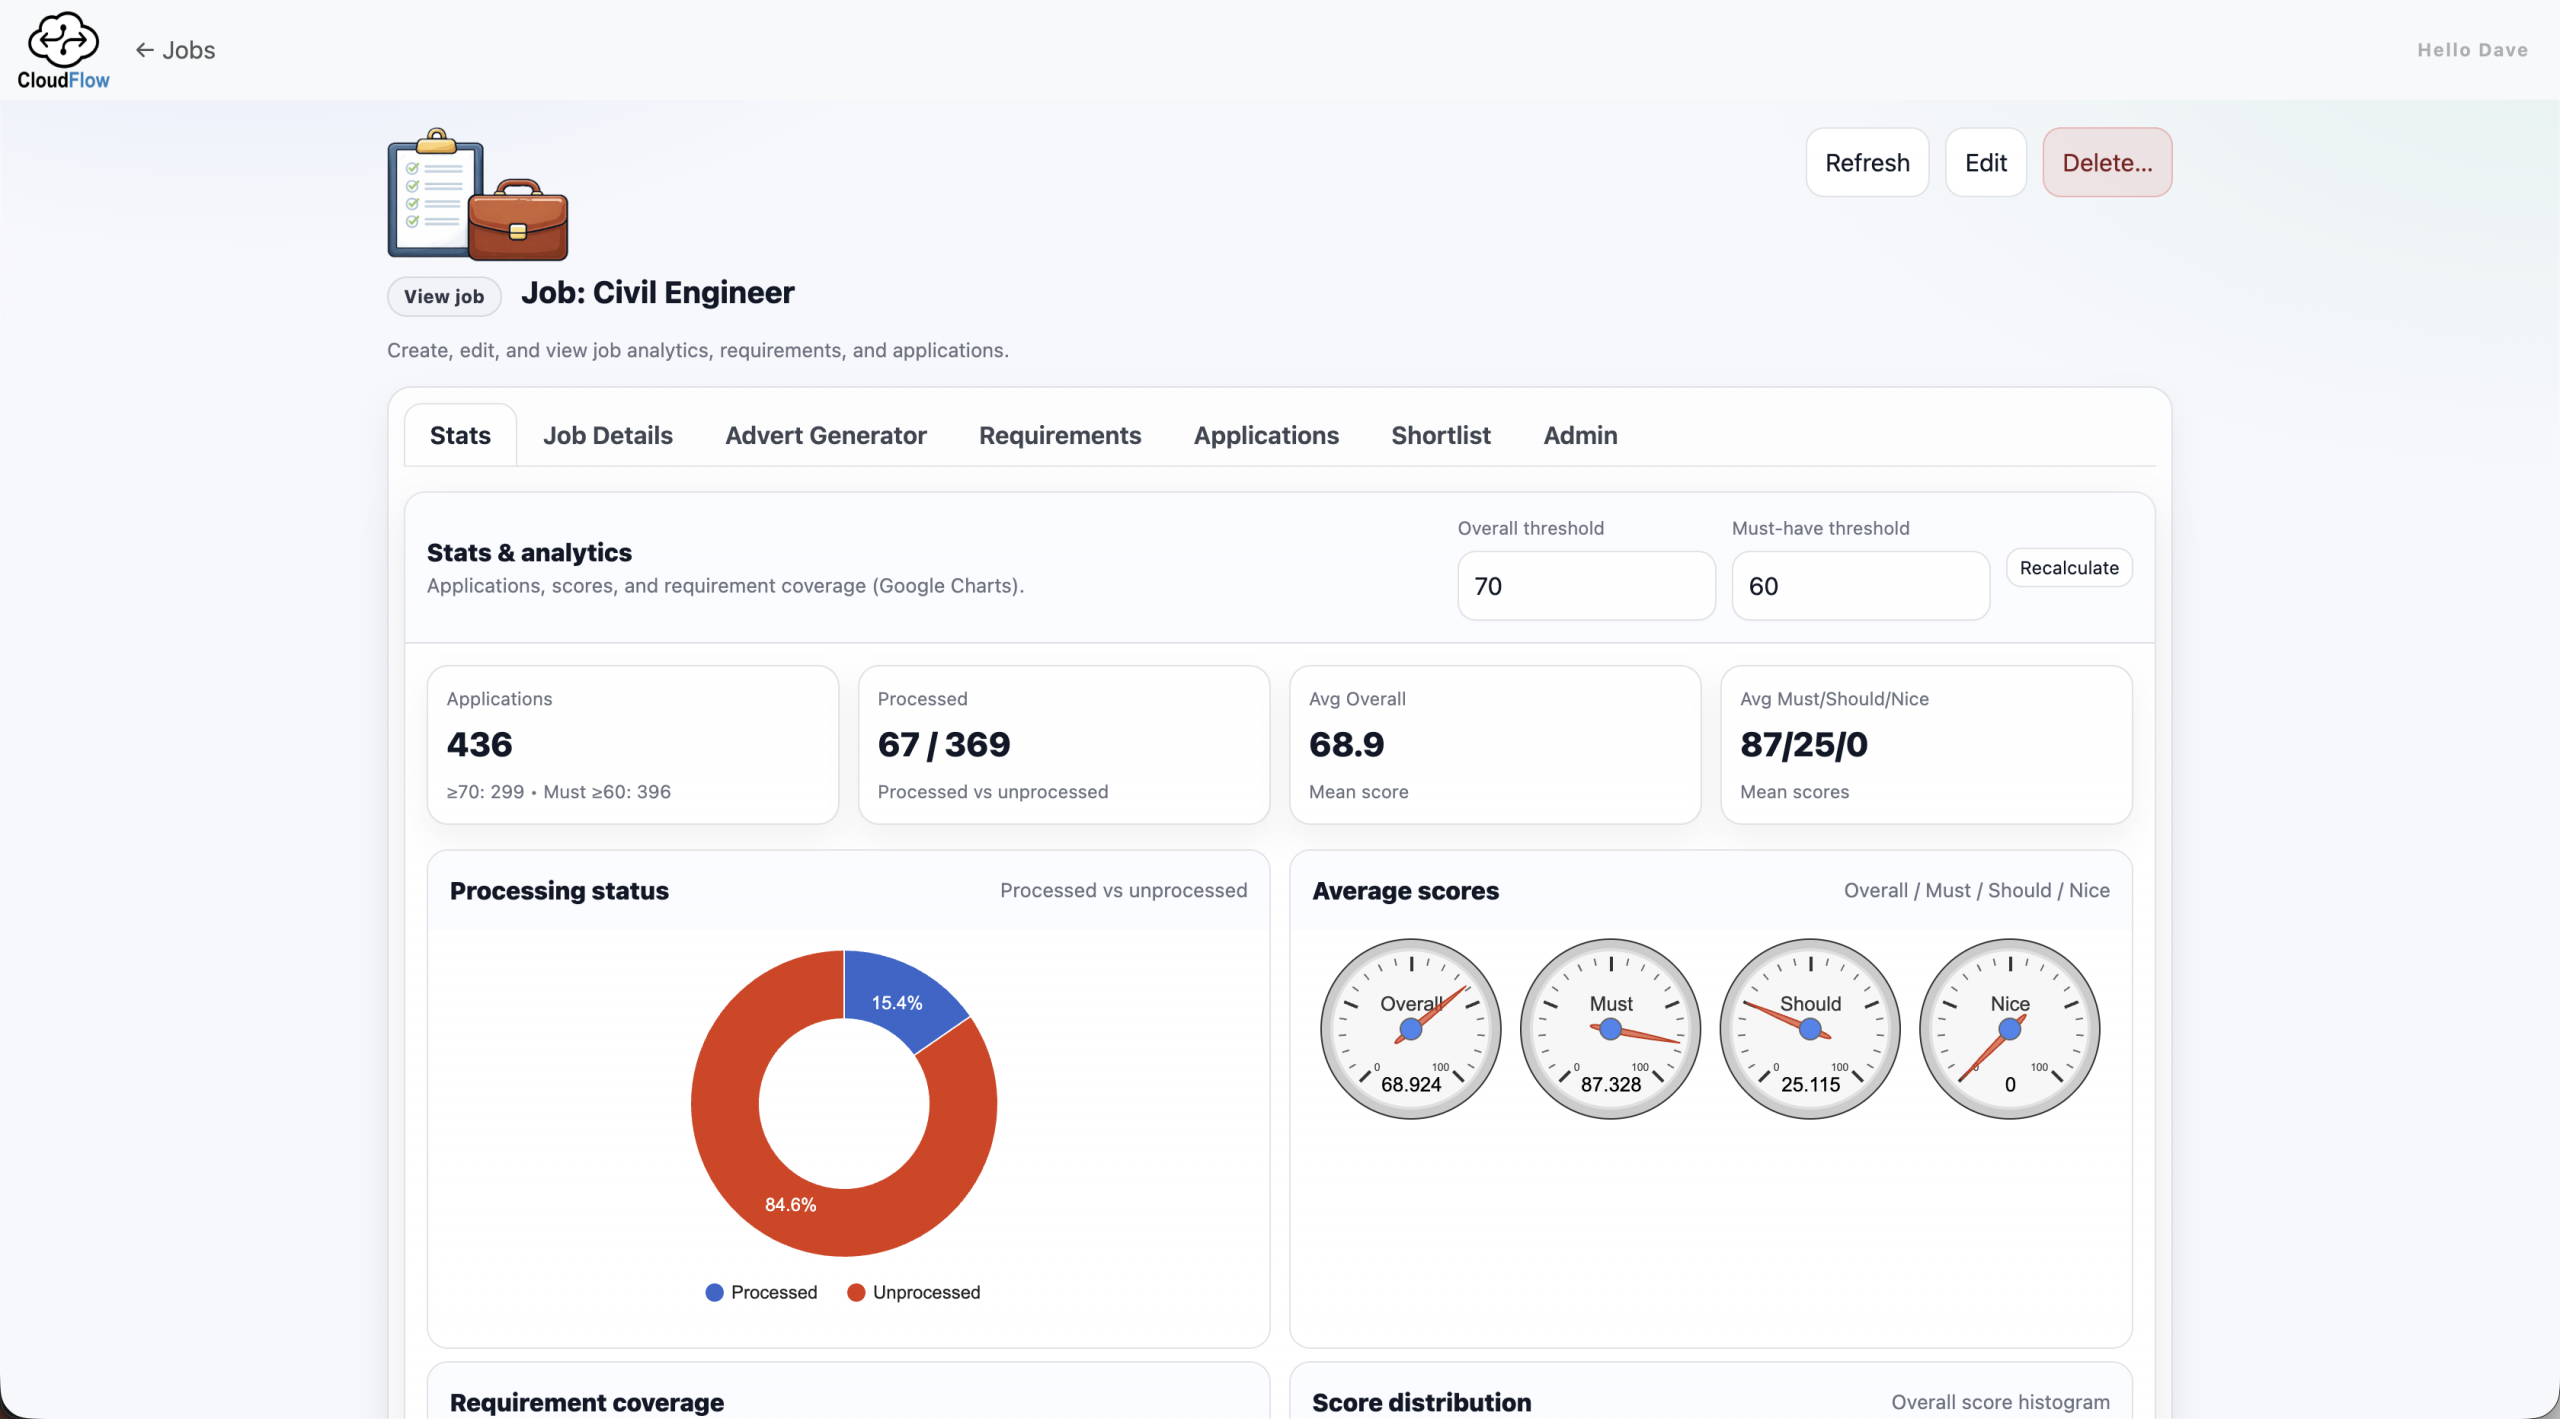Open the Requirements tab
This screenshot has width=2560, height=1419.
1059,435
